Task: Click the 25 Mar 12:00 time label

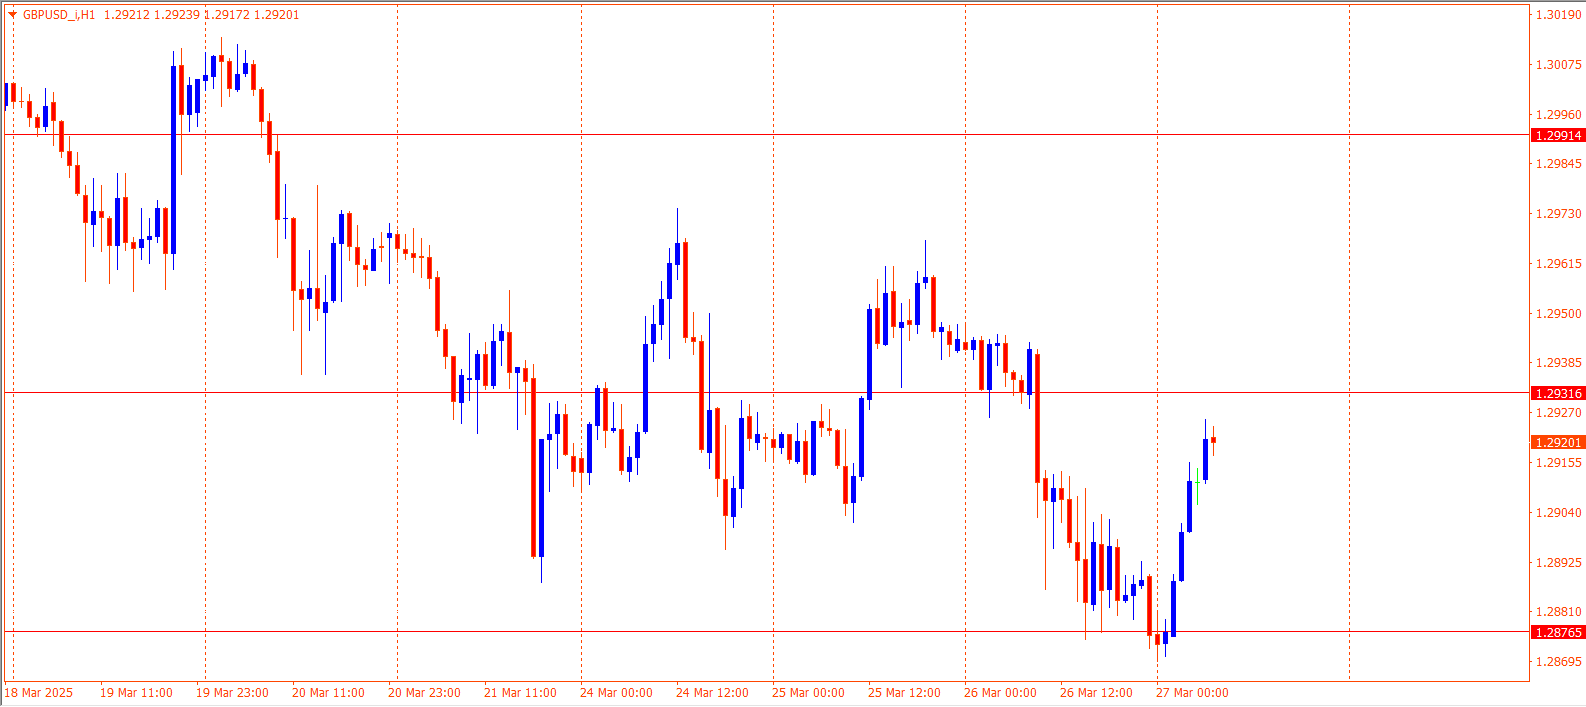Action: (904, 693)
